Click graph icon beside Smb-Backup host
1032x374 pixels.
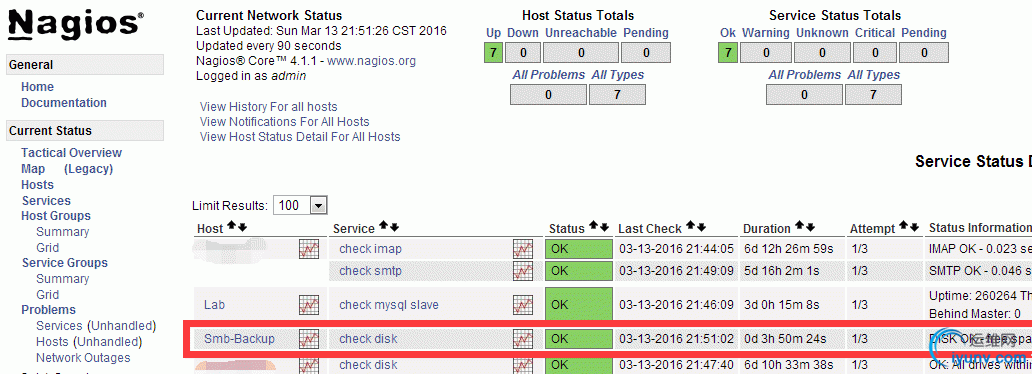pyautogui.click(x=309, y=338)
